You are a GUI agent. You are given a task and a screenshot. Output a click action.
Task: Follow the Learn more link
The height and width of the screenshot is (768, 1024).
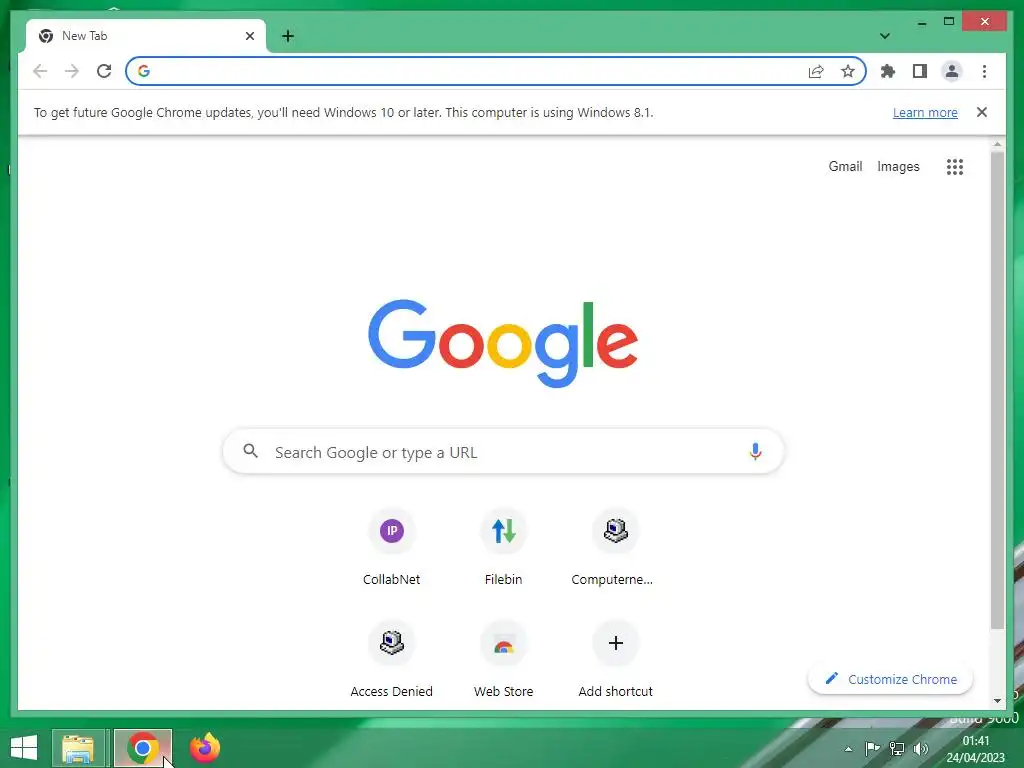point(925,112)
